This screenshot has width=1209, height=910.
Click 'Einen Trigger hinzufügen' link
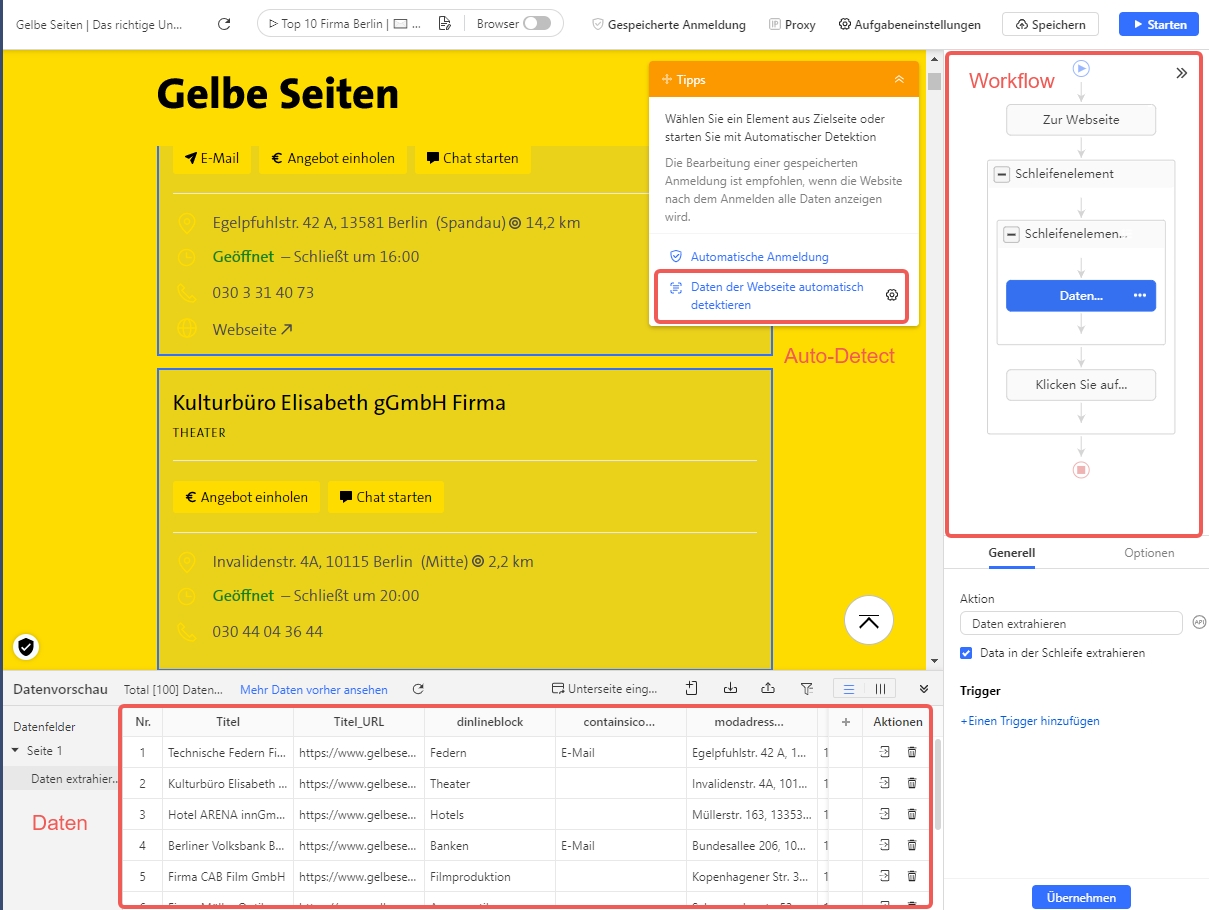(x=1029, y=721)
